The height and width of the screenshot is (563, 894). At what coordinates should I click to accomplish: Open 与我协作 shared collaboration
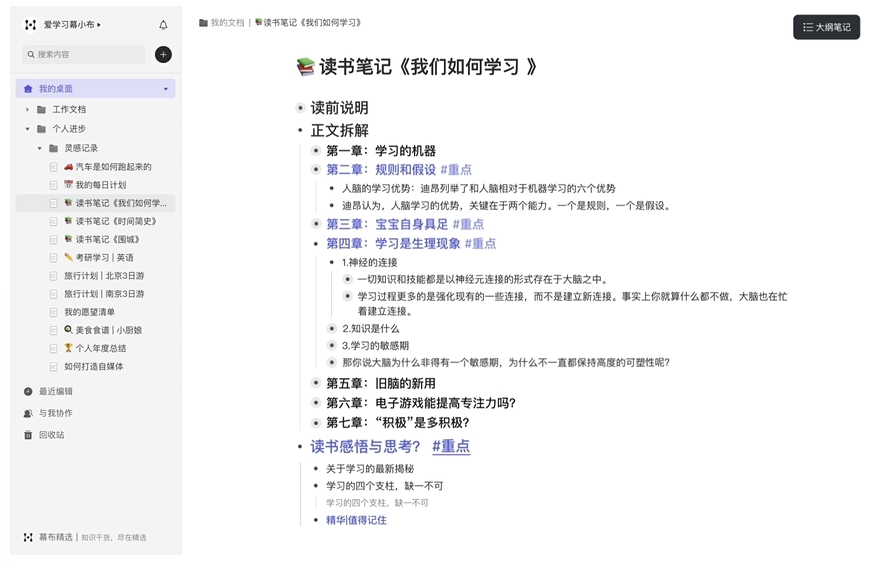pos(55,413)
